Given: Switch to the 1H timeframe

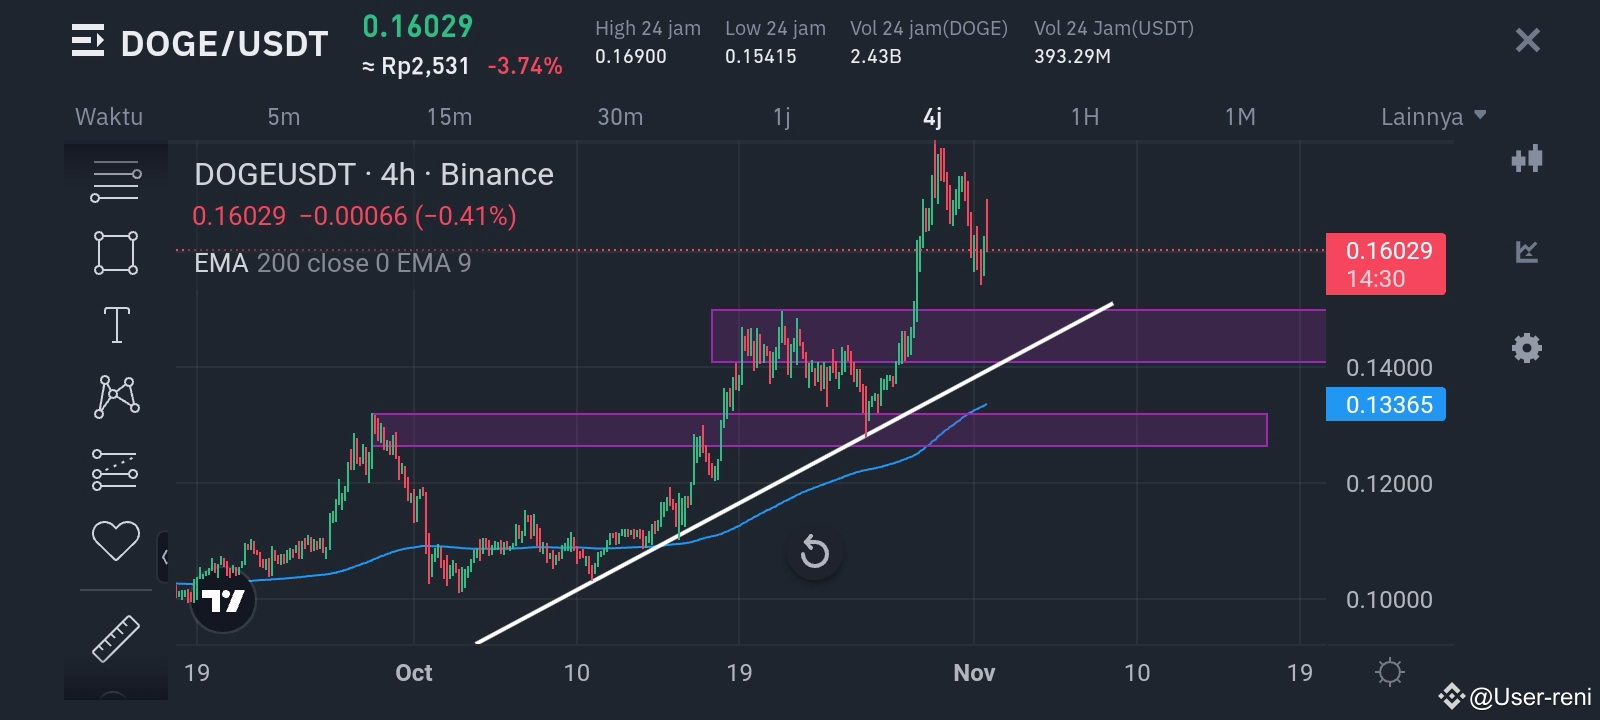Looking at the screenshot, I should pyautogui.click(x=1085, y=117).
